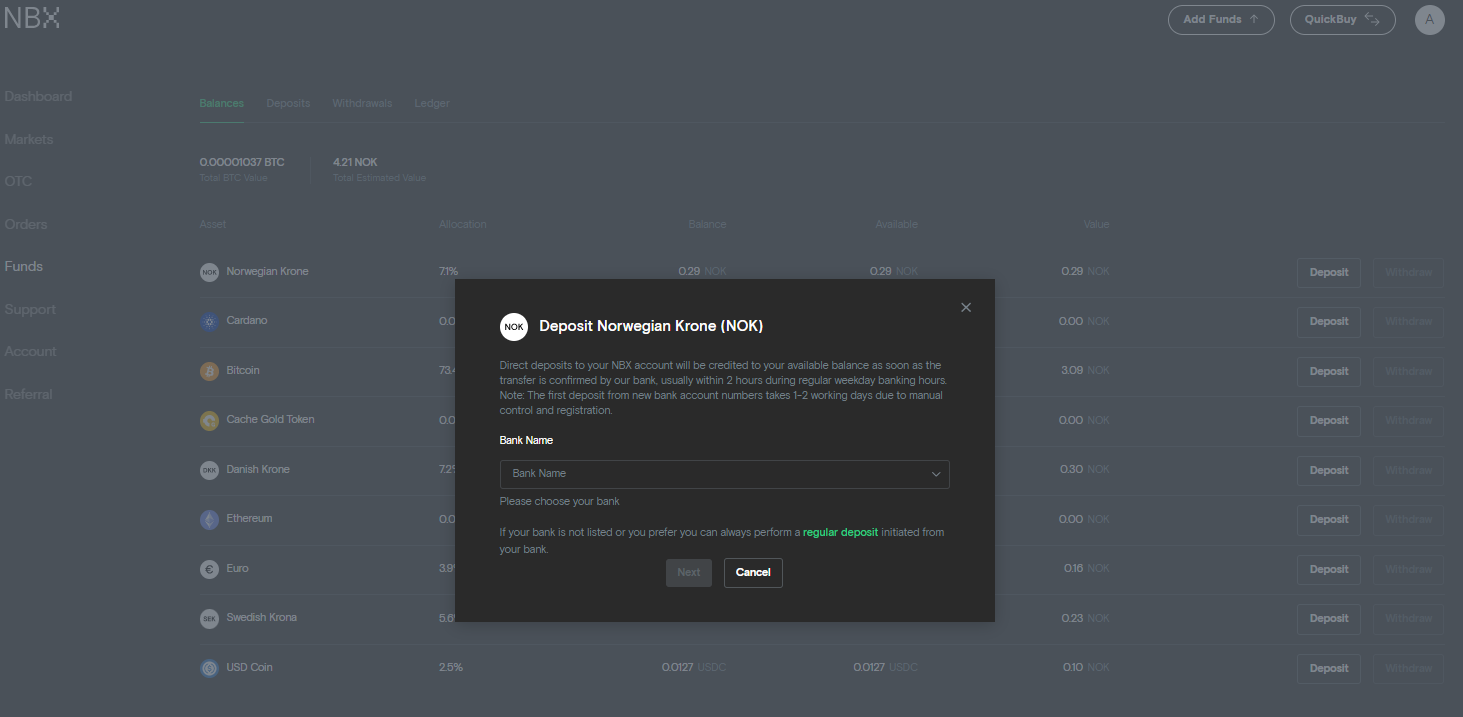This screenshot has height=717, width=1463.
Task: Click the NOK badge in deposit dialog
Action: click(514, 327)
